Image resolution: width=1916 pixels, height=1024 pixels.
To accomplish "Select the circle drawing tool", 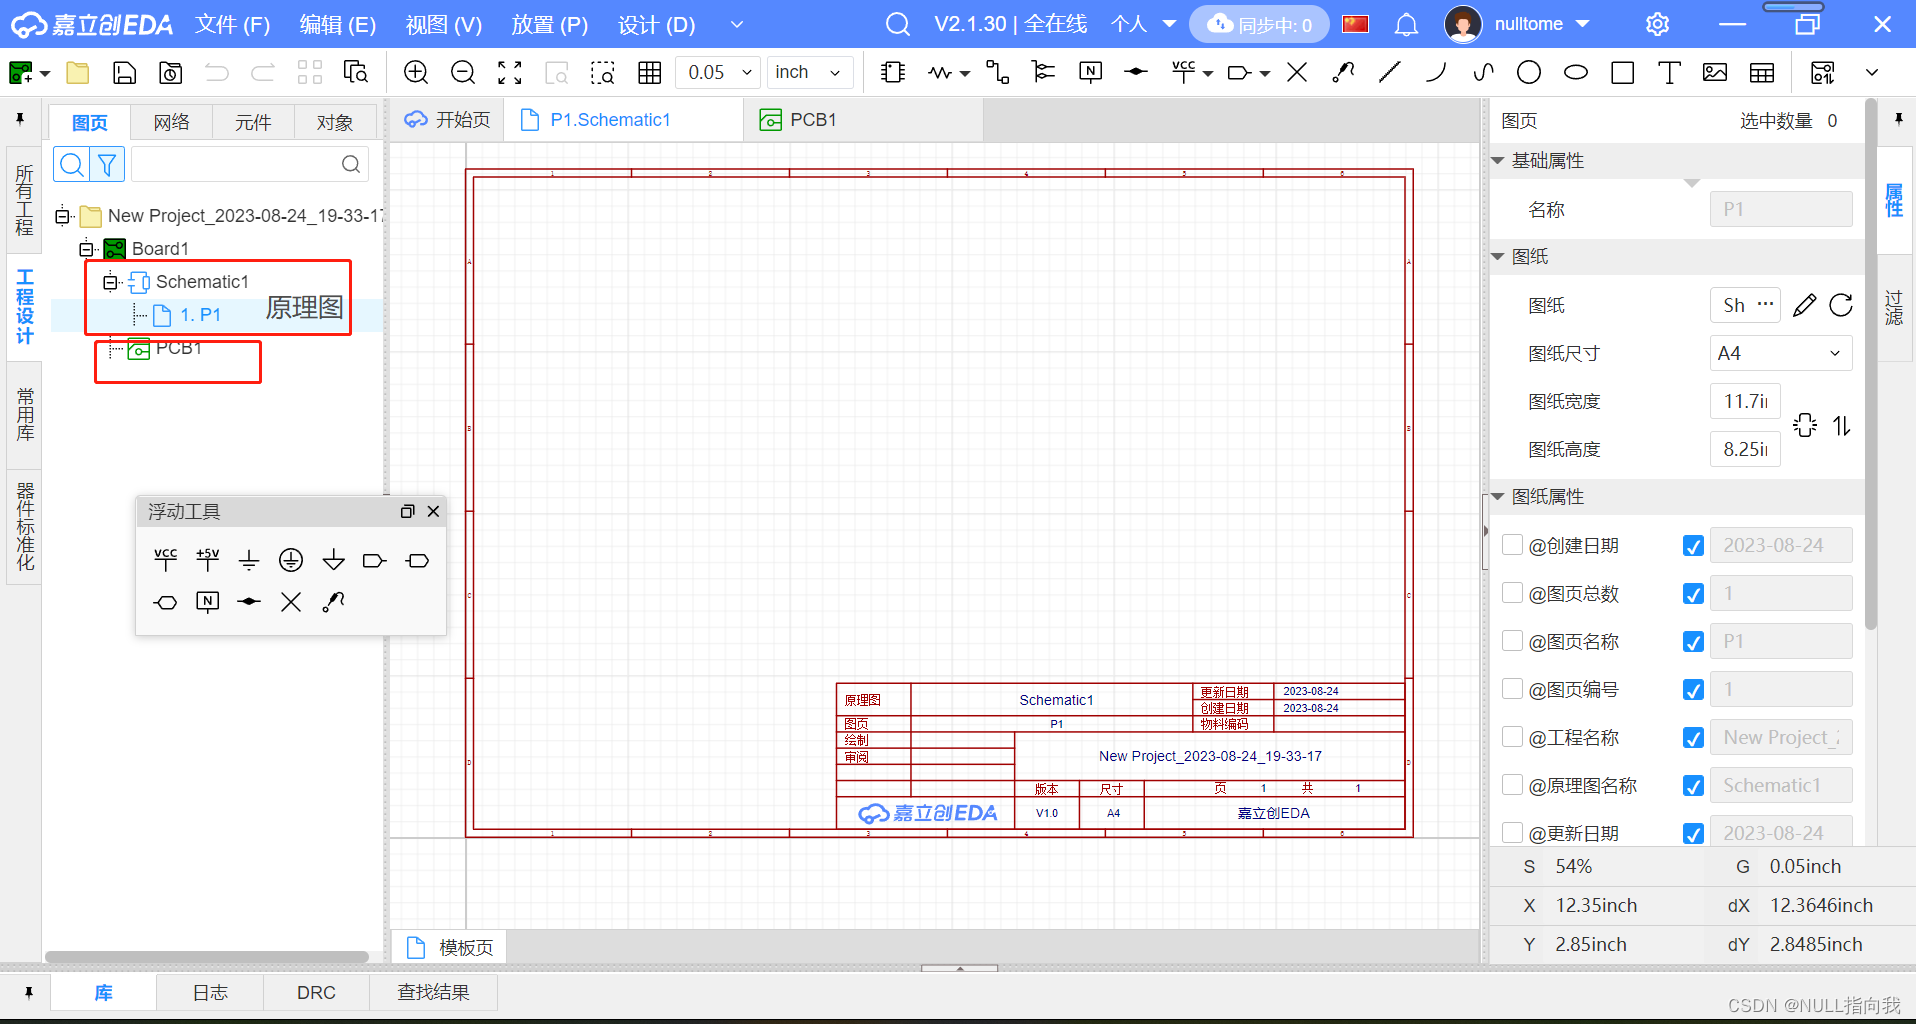I will (x=1529, y=72).
